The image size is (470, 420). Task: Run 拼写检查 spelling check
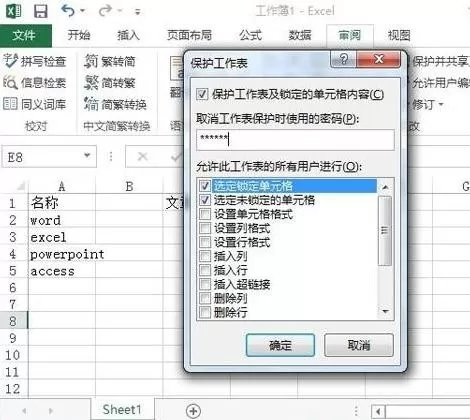(x=35, y=61)
